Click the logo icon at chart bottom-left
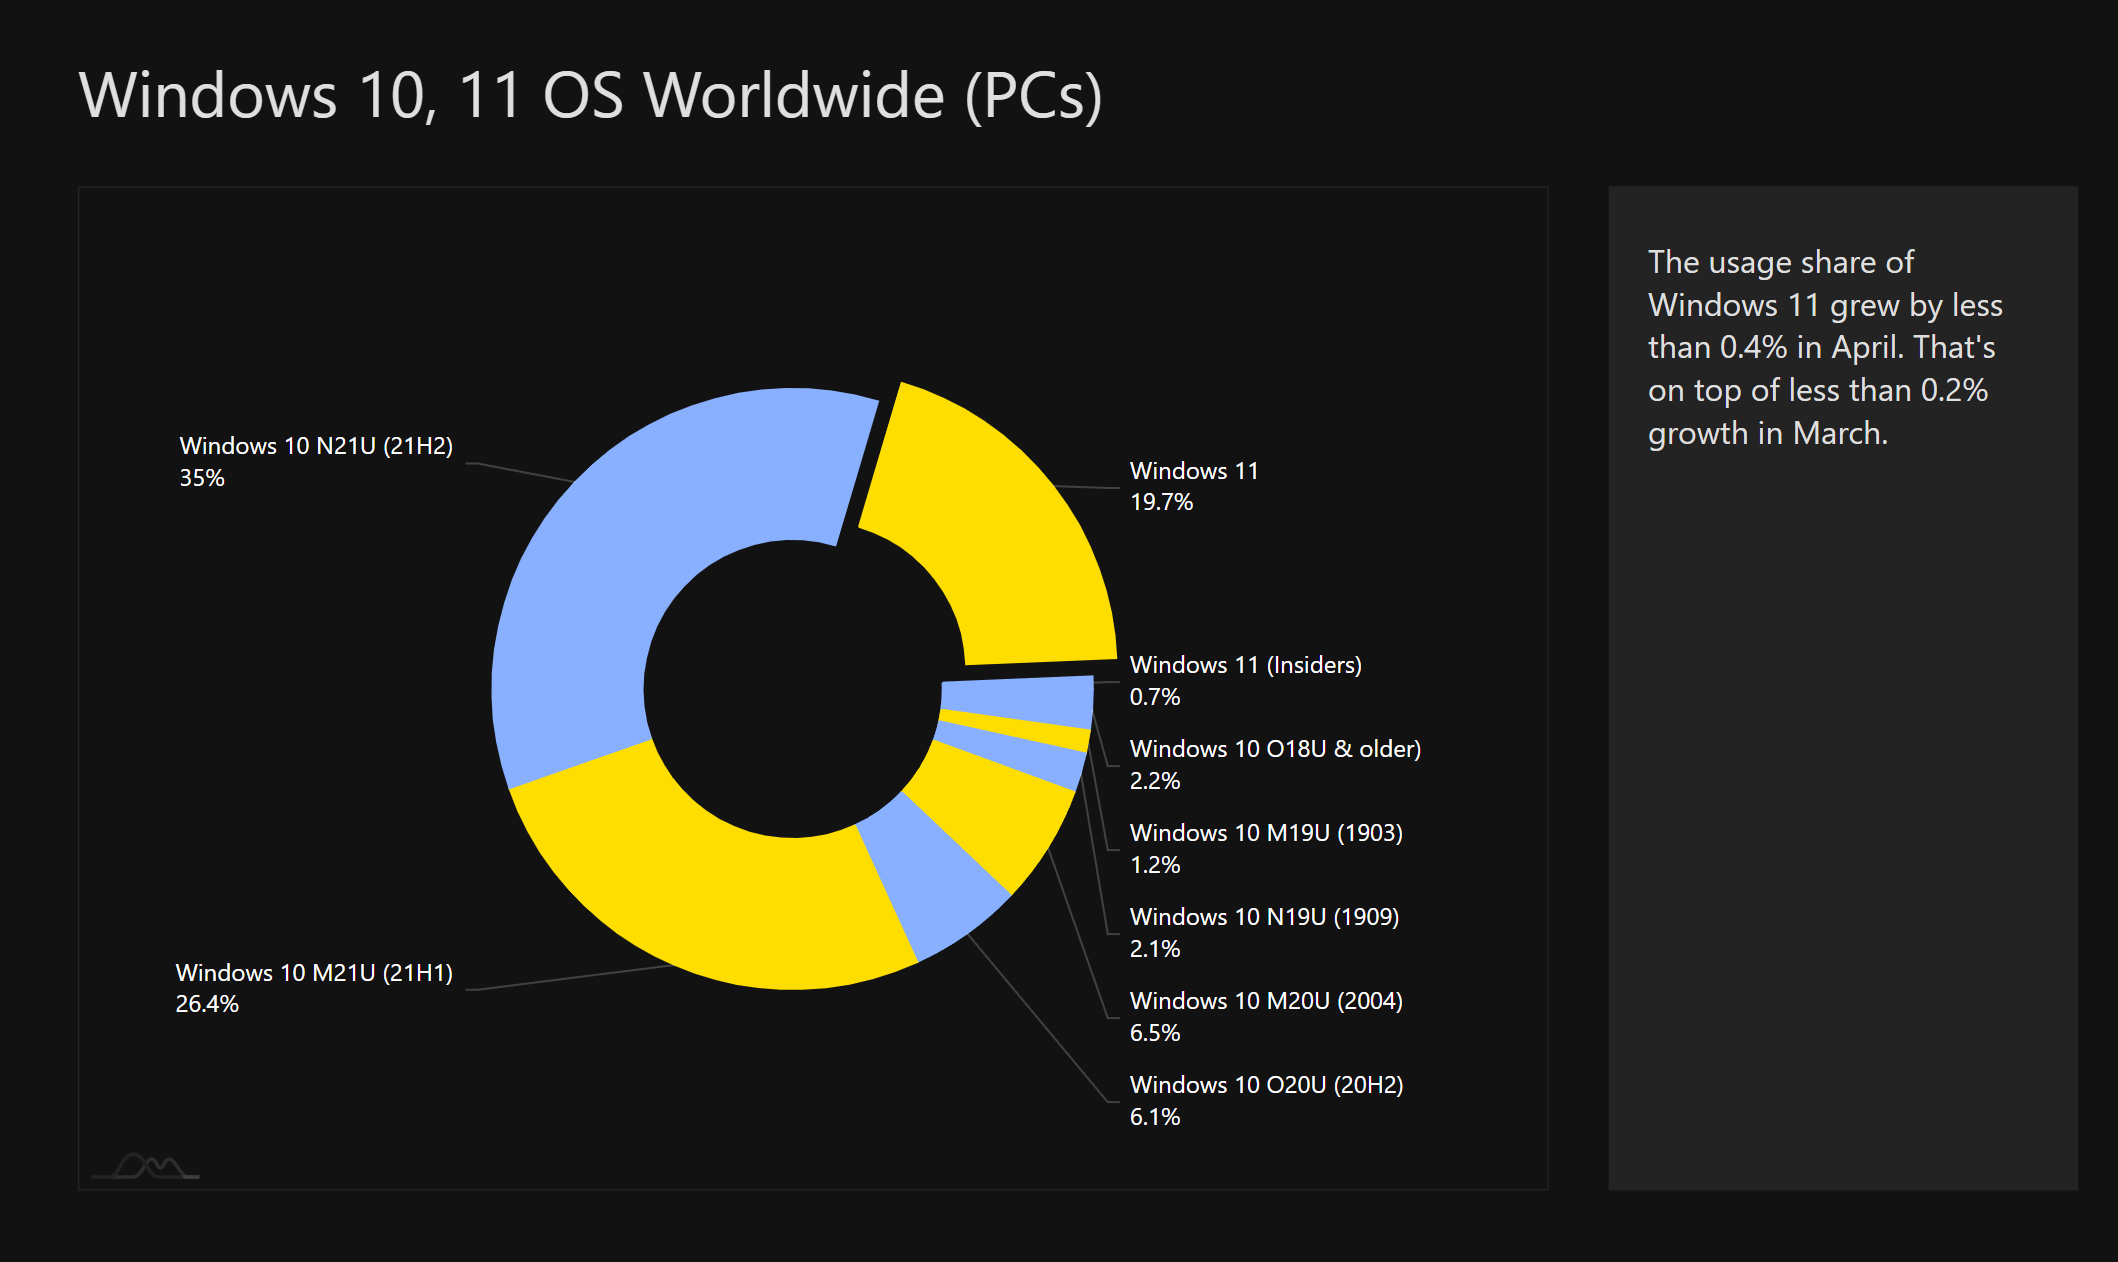Viewport: 2118px width, 1262px height. (146, 1166)
